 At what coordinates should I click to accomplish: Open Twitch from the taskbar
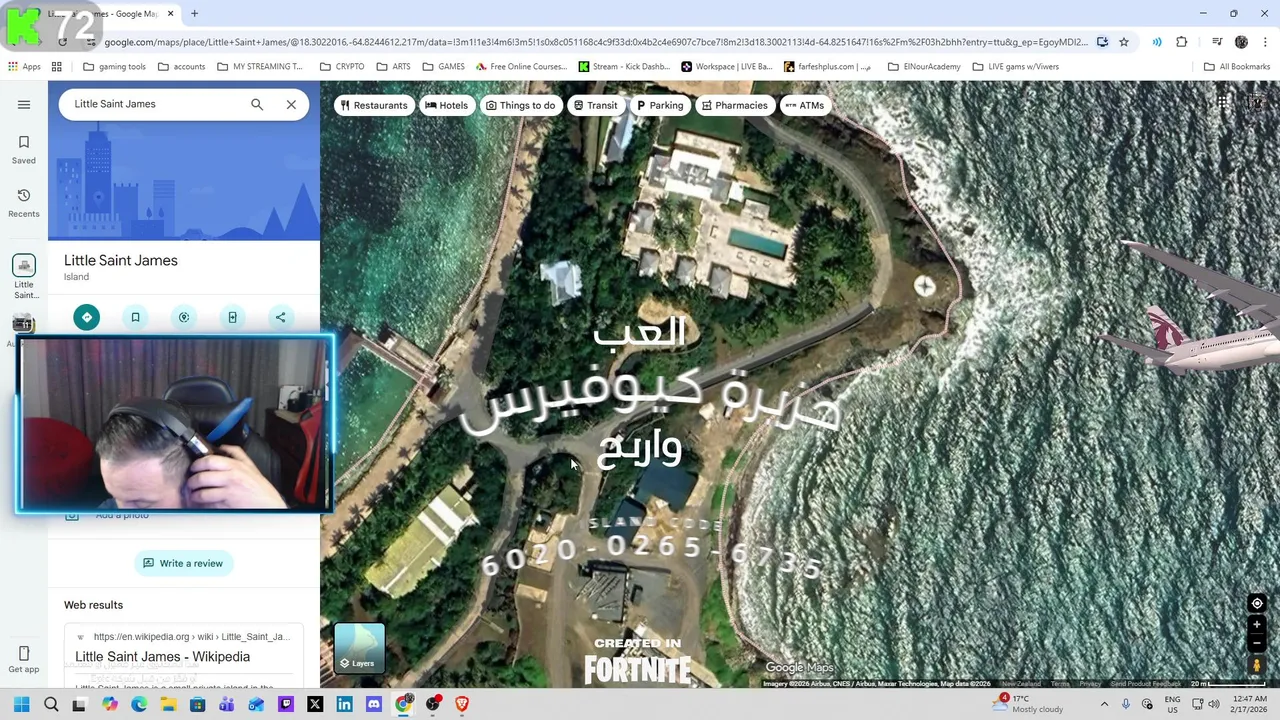click(286, 704)
